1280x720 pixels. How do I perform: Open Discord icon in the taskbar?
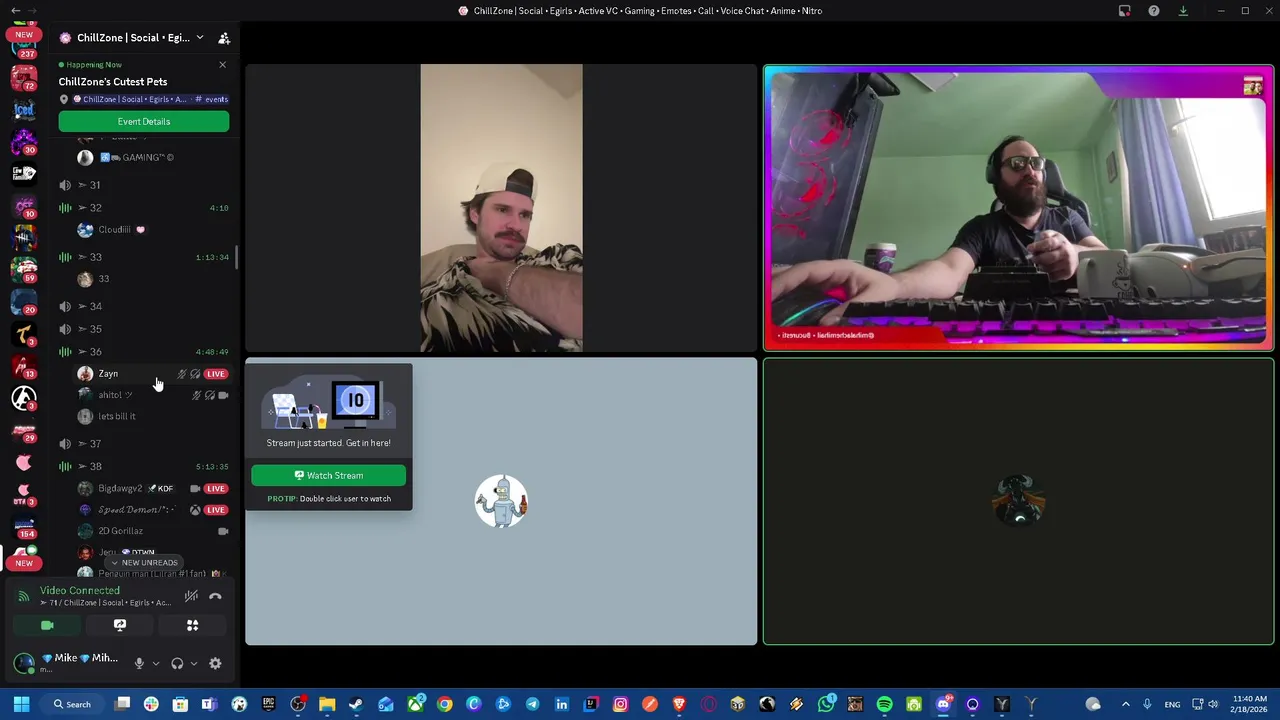tap(943, 704)
